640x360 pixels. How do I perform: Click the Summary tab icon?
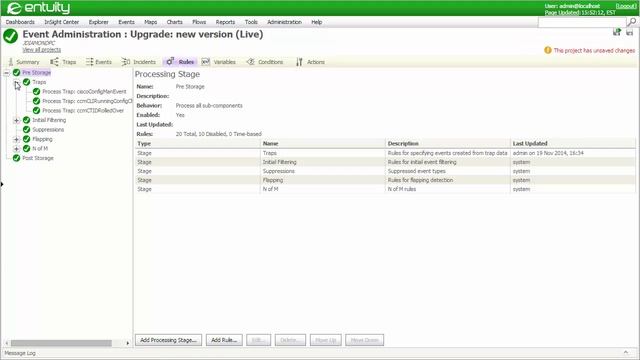(x=11, y=62)
